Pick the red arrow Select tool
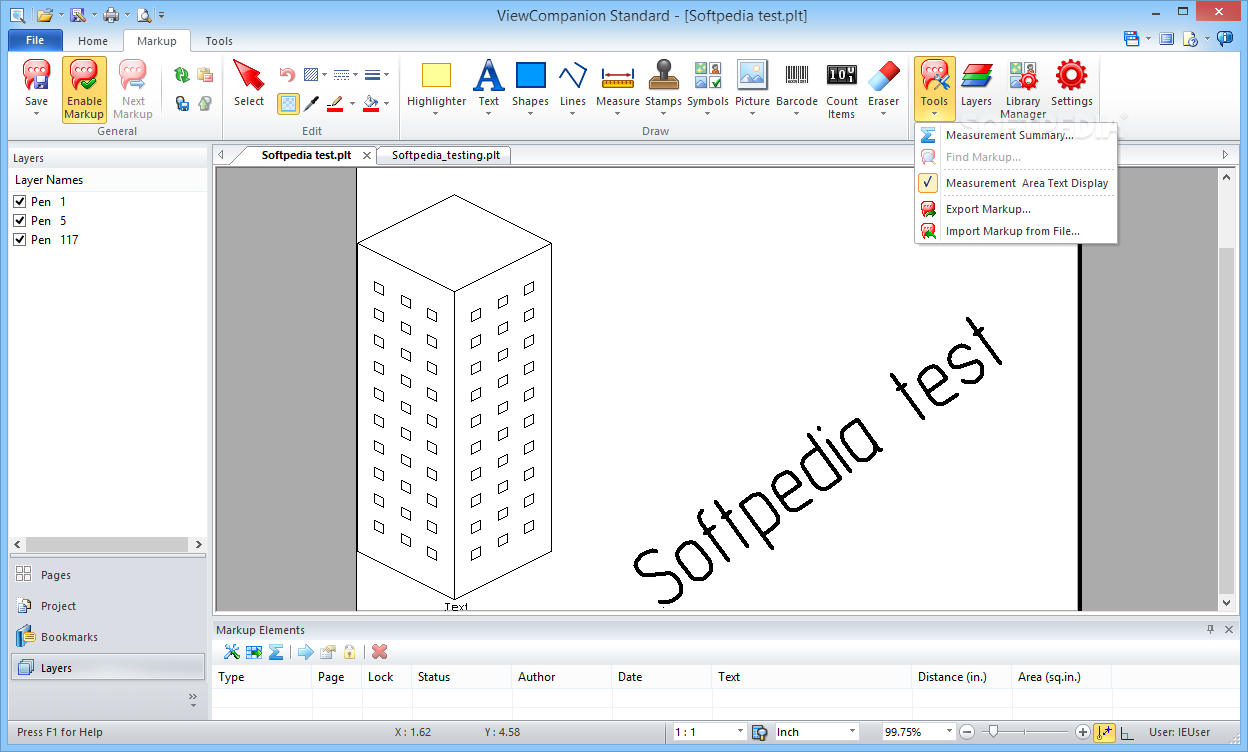This screenshot has width=1248, height=752. click(249, 83)
